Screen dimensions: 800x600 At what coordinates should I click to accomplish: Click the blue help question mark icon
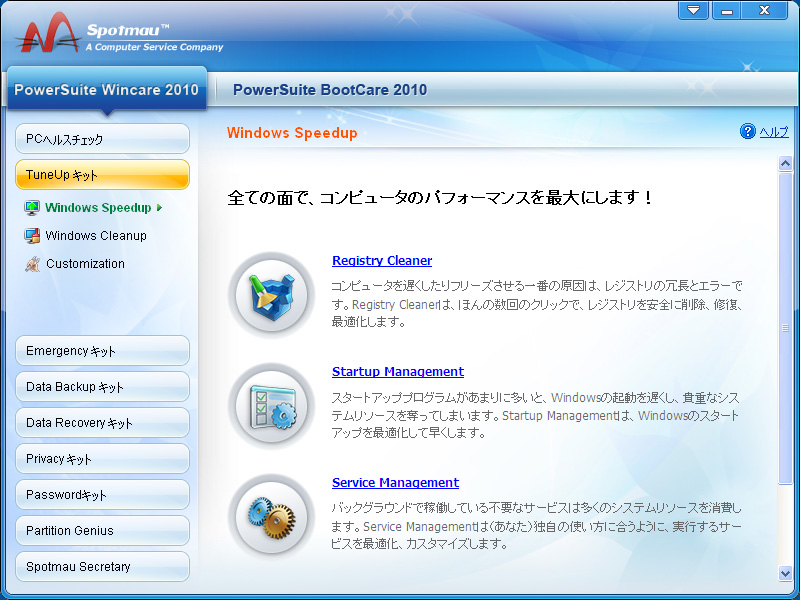[x=747, y=132]
